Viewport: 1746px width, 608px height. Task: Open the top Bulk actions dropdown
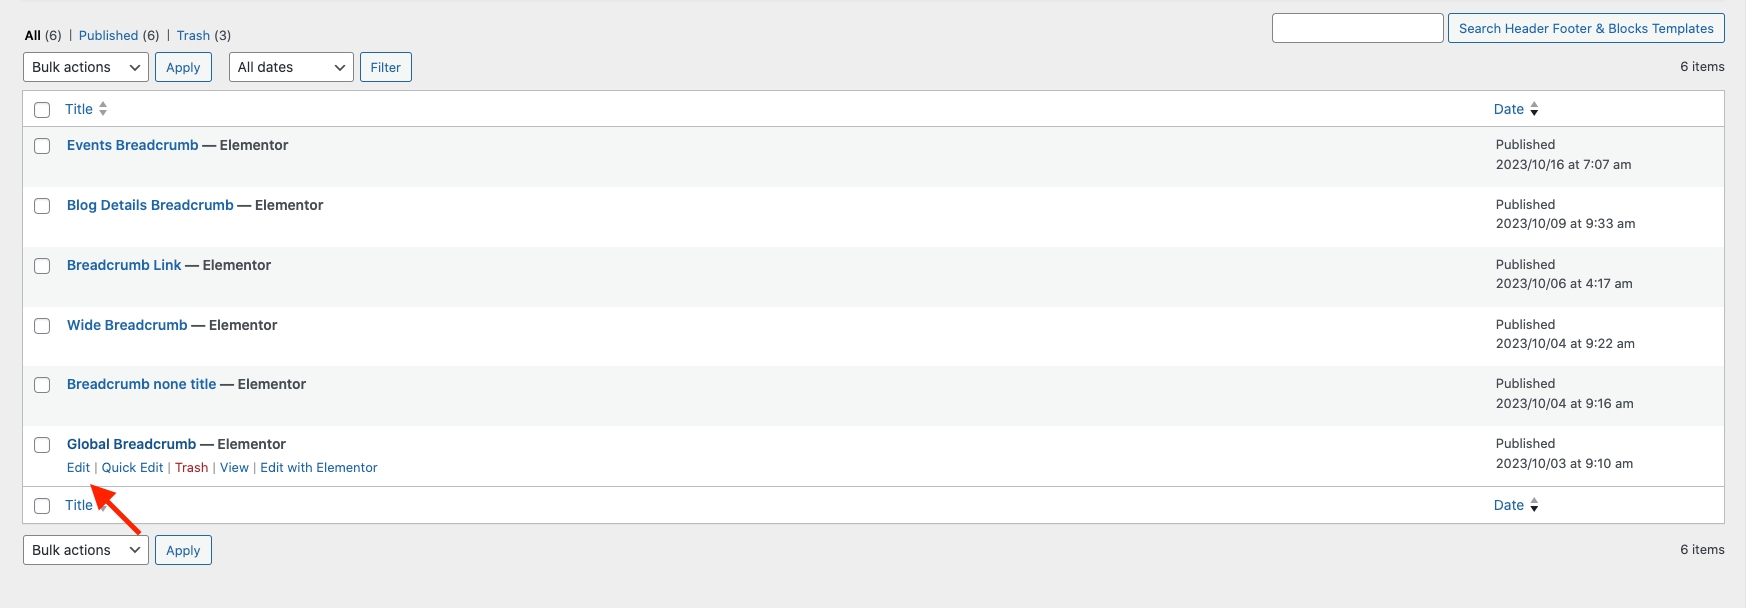[x=86, y=67]
